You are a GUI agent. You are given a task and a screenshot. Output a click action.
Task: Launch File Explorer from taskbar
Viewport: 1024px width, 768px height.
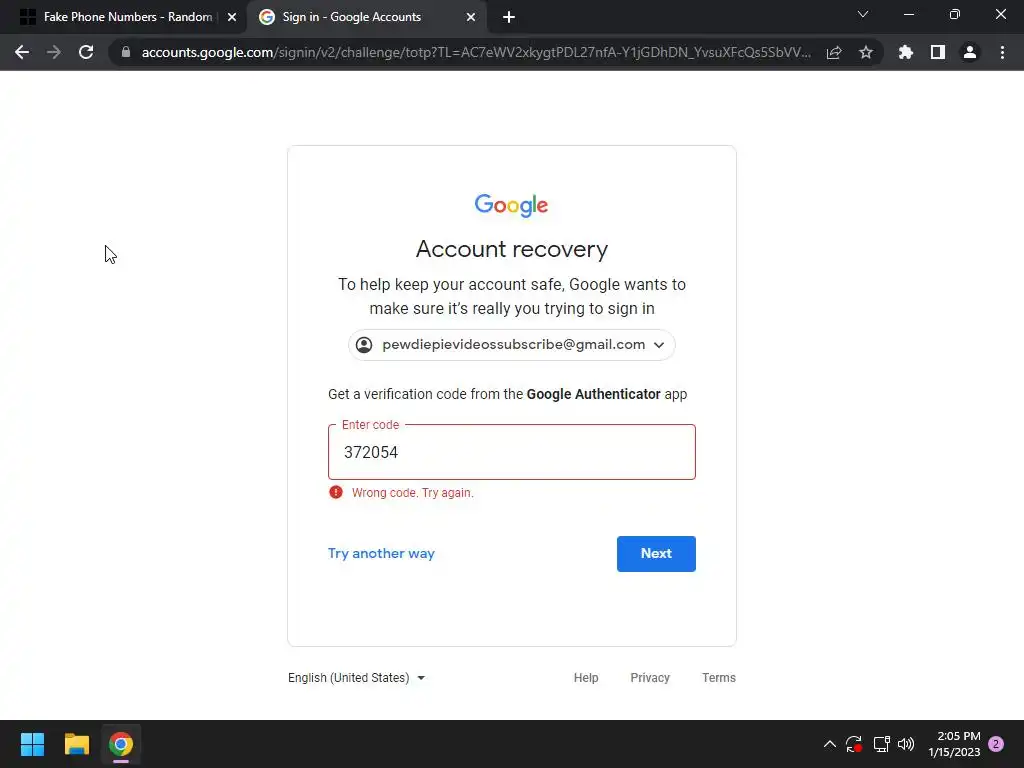[76, 744]
